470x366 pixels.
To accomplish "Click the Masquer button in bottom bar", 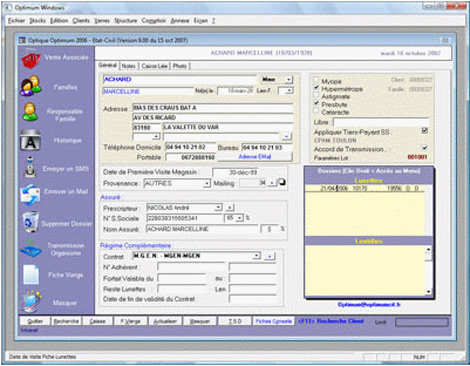I will point(200,321).
